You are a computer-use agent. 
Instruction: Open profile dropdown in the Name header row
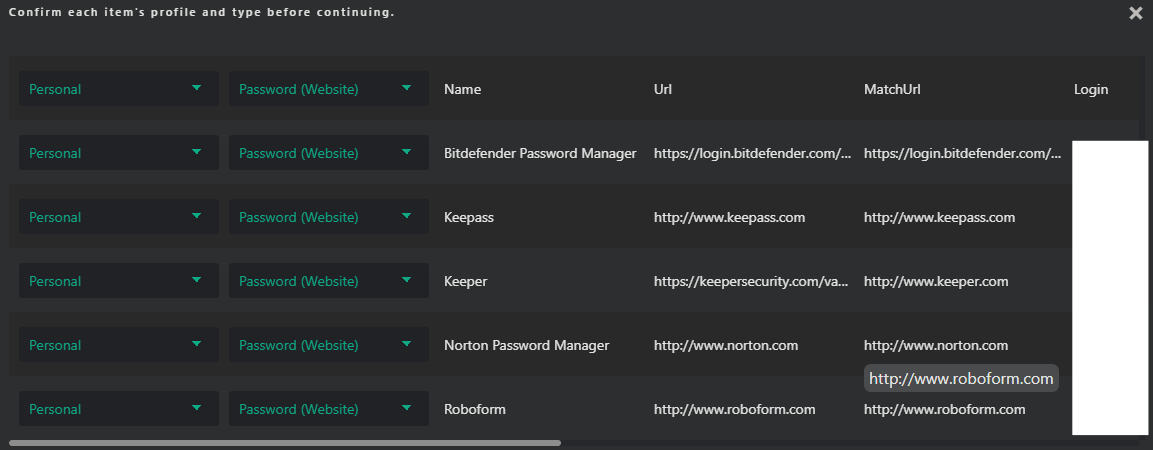(118, 89)
